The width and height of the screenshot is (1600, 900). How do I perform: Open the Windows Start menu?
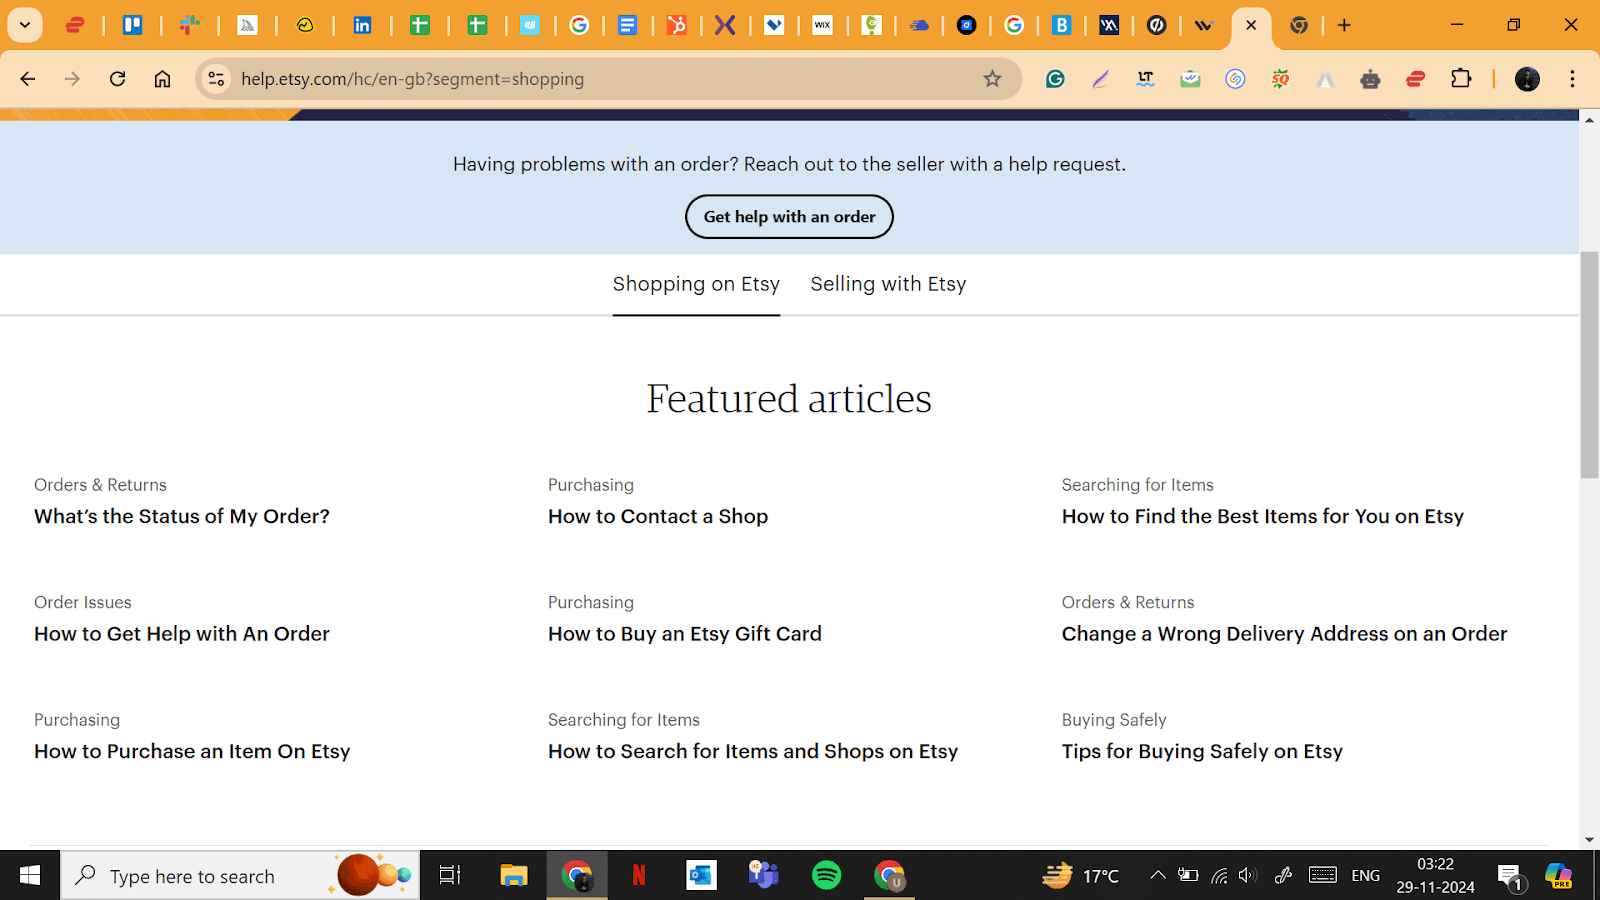click(30, 876)
